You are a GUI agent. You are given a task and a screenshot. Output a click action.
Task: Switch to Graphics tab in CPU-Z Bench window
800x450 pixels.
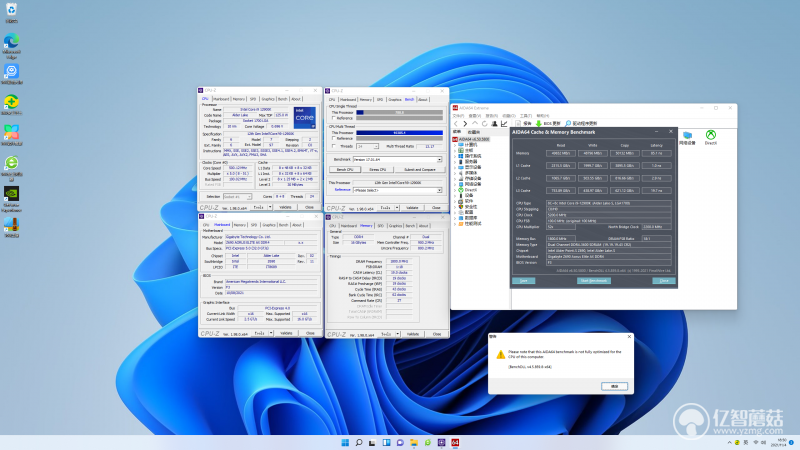[x=395, y=99]
